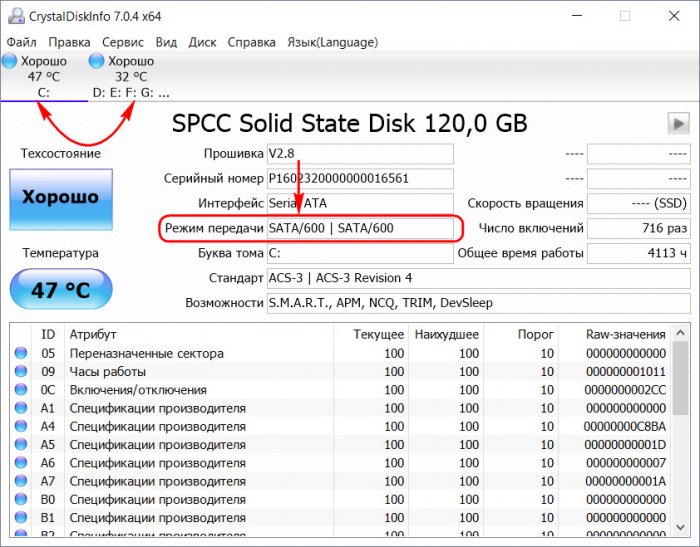Viewport: 700px width, 547px height.
Task: Click status orb for attribute B1
Action: pos(21,518)
